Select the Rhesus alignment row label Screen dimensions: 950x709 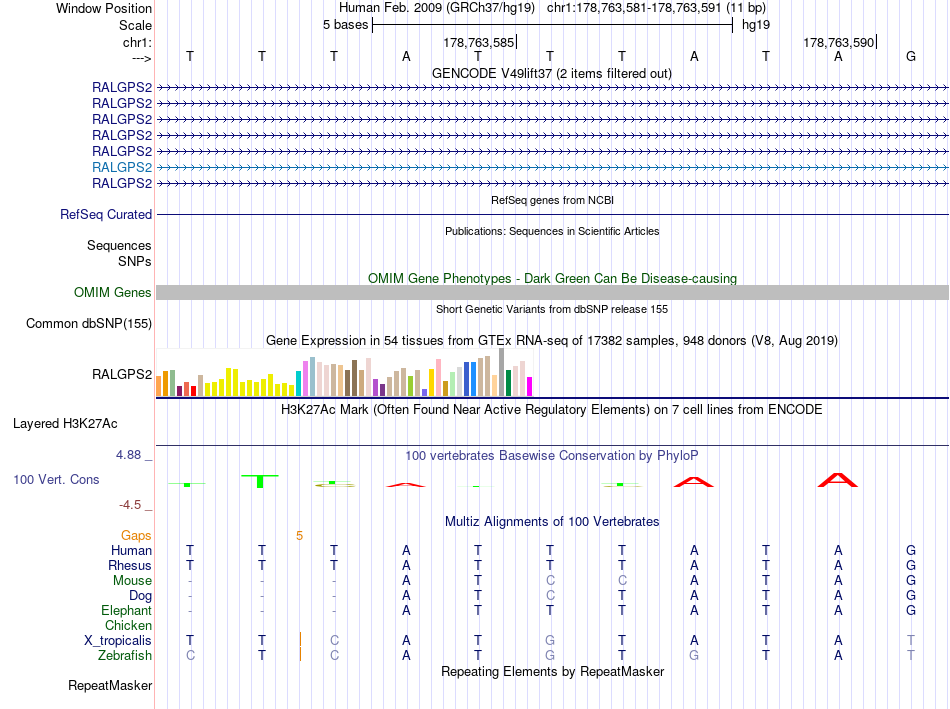tap(130, 565)
